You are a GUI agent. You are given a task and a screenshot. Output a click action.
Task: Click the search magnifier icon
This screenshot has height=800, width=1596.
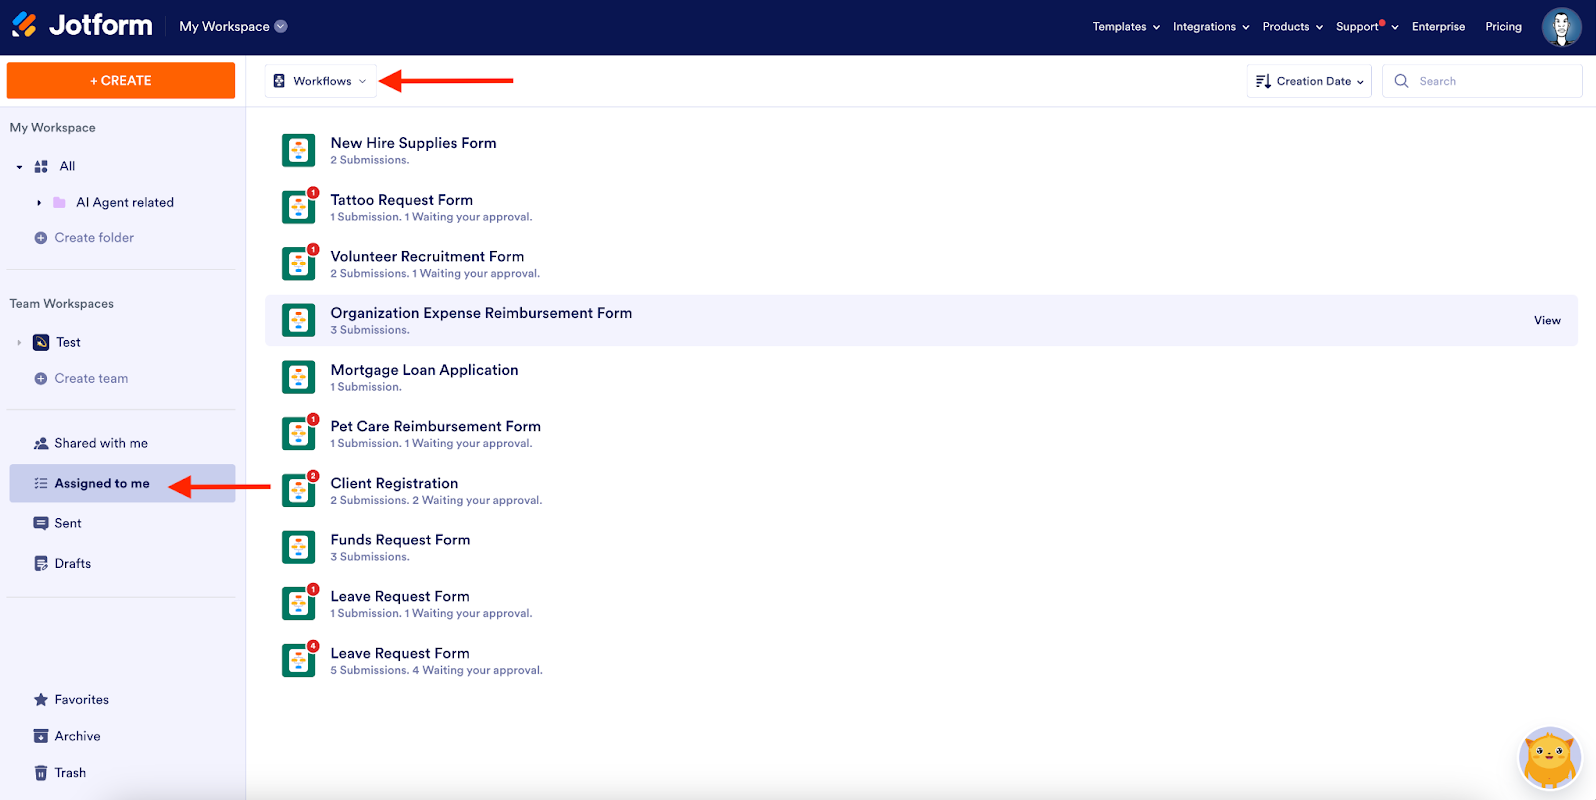click(1401, 81)
